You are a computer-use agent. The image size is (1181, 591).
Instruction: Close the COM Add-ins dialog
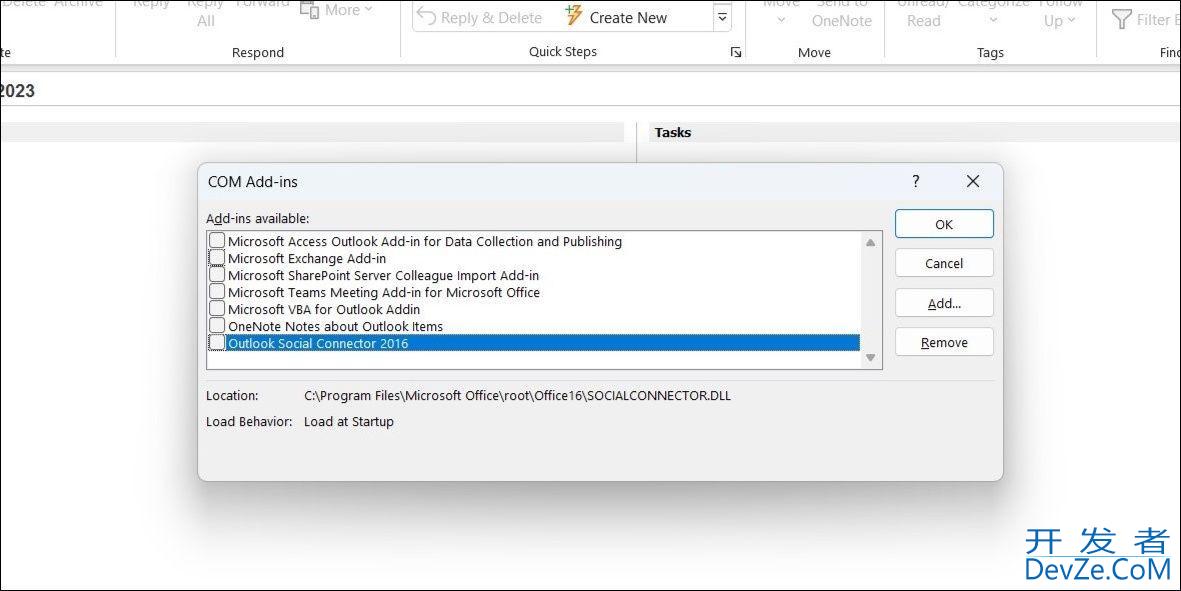[972, 181]
